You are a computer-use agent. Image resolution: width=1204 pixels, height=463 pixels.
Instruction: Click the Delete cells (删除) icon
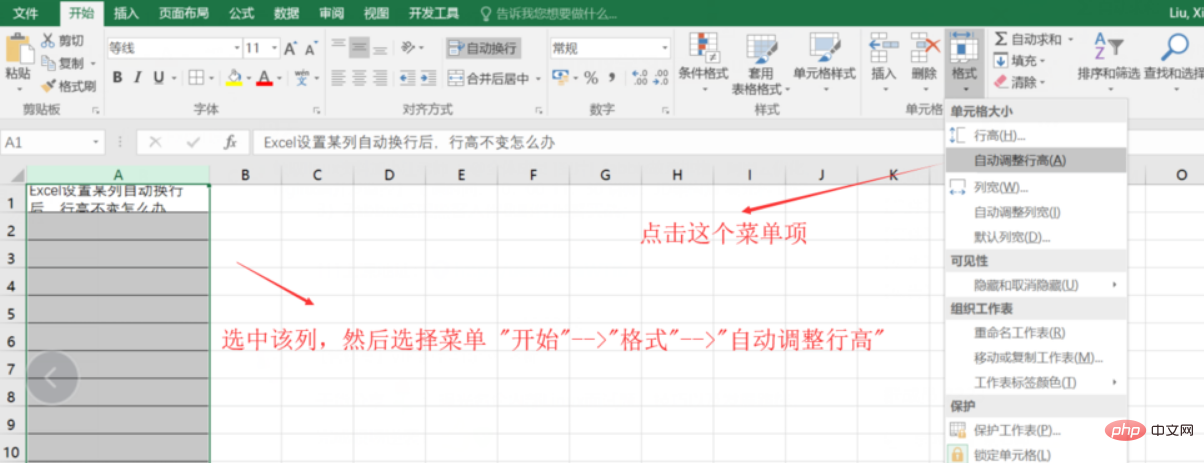pos(925,47)
